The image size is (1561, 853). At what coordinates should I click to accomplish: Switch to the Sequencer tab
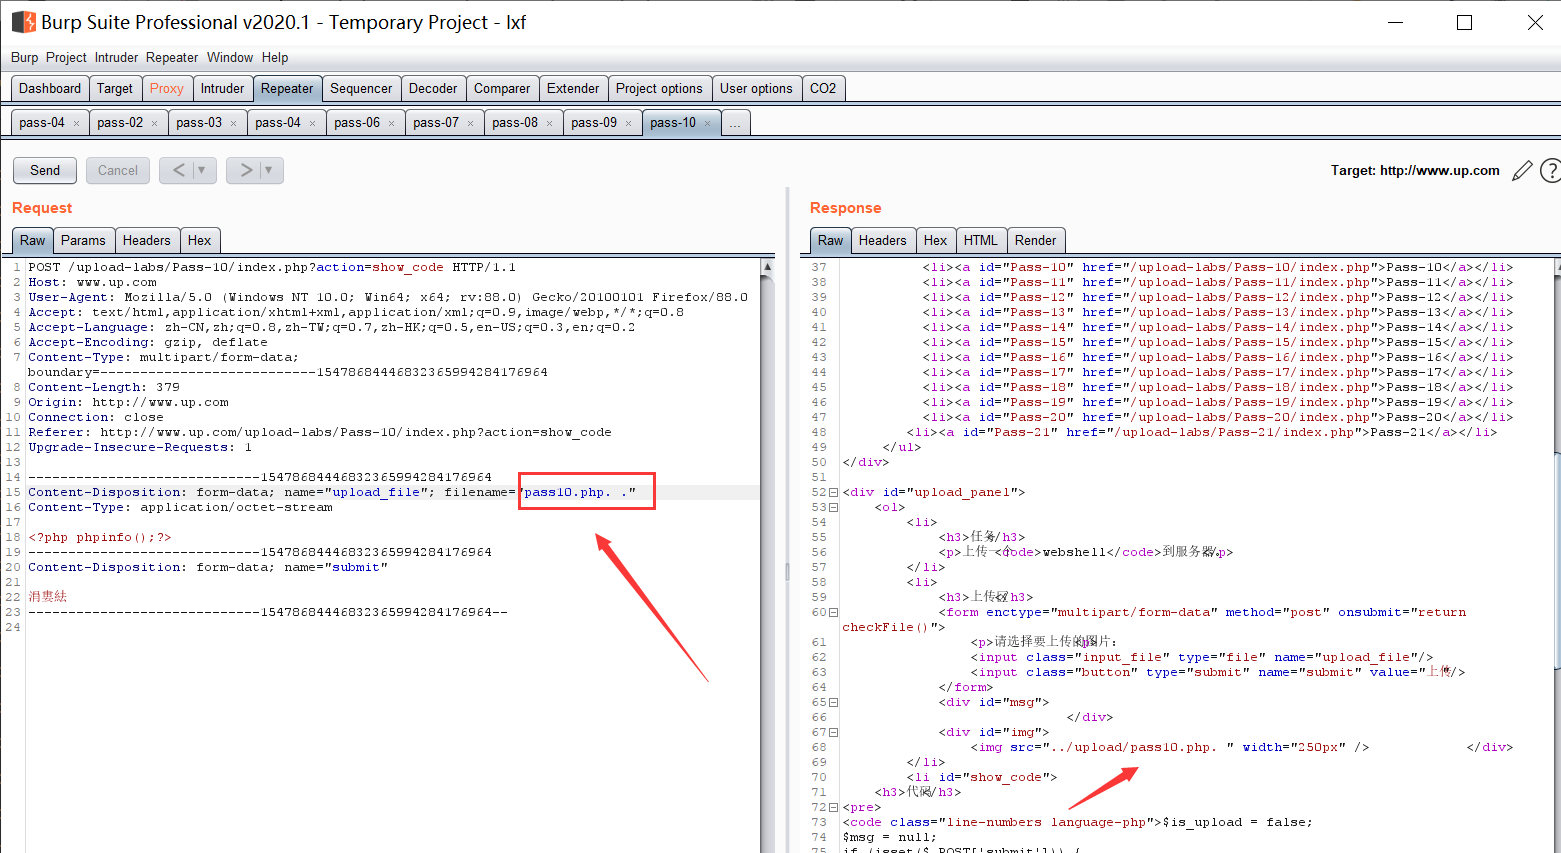[x=361, y=88]
